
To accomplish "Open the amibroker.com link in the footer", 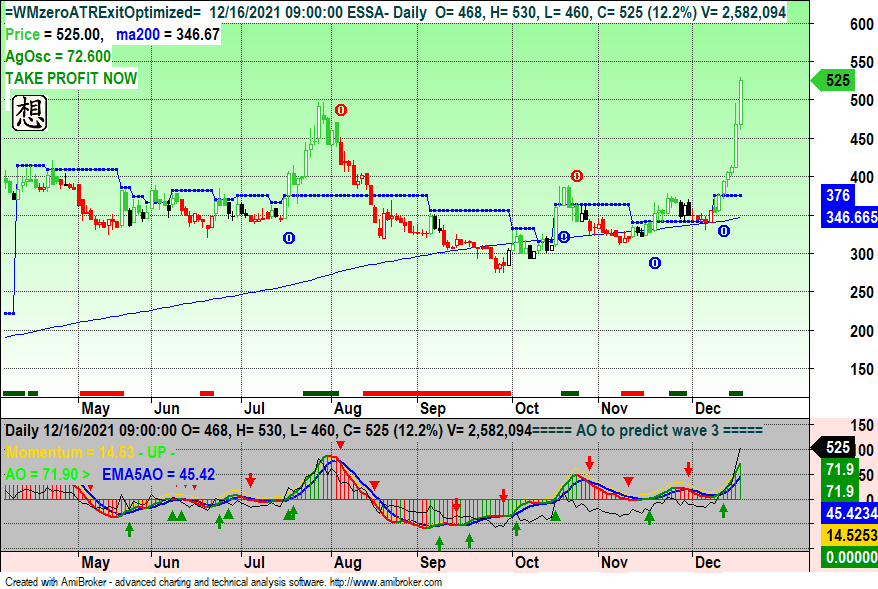I will click(x=386, y=582).
